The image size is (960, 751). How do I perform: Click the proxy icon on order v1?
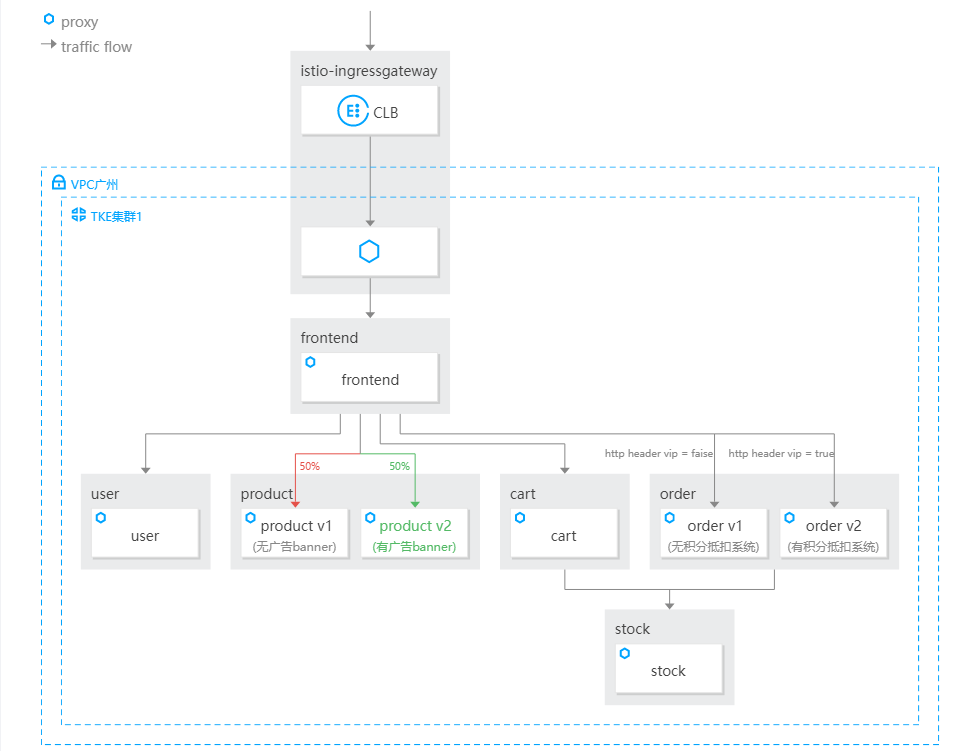[x=670, y=518]
